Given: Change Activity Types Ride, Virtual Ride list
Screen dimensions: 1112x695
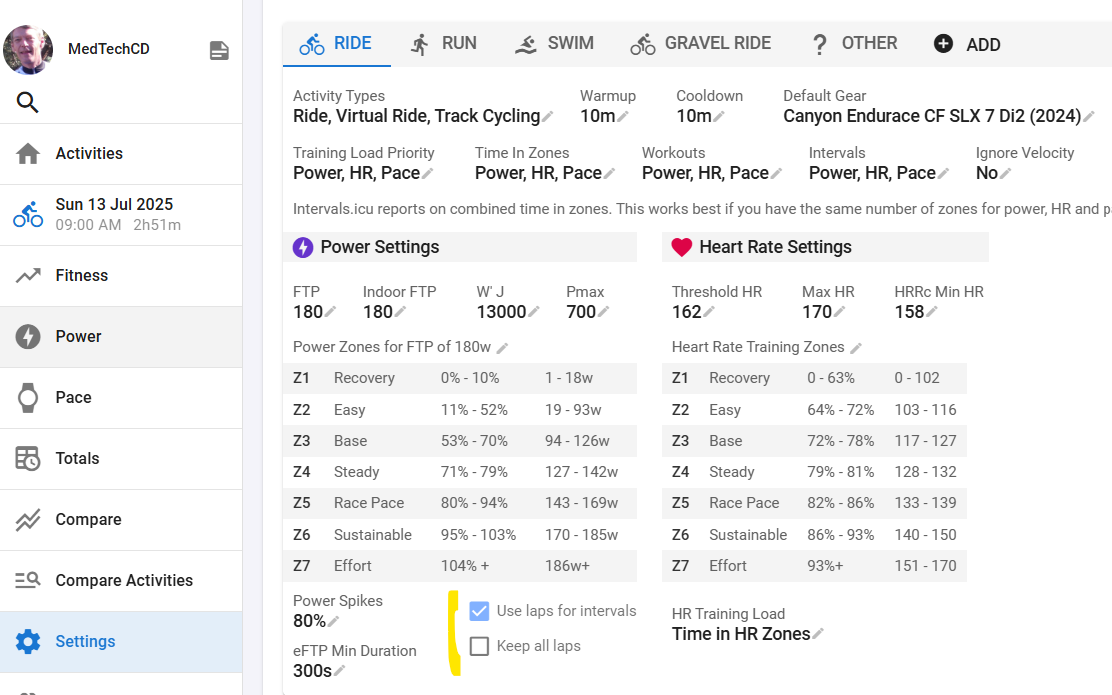Looking at the screenshot, I should (x=548, y=117).
